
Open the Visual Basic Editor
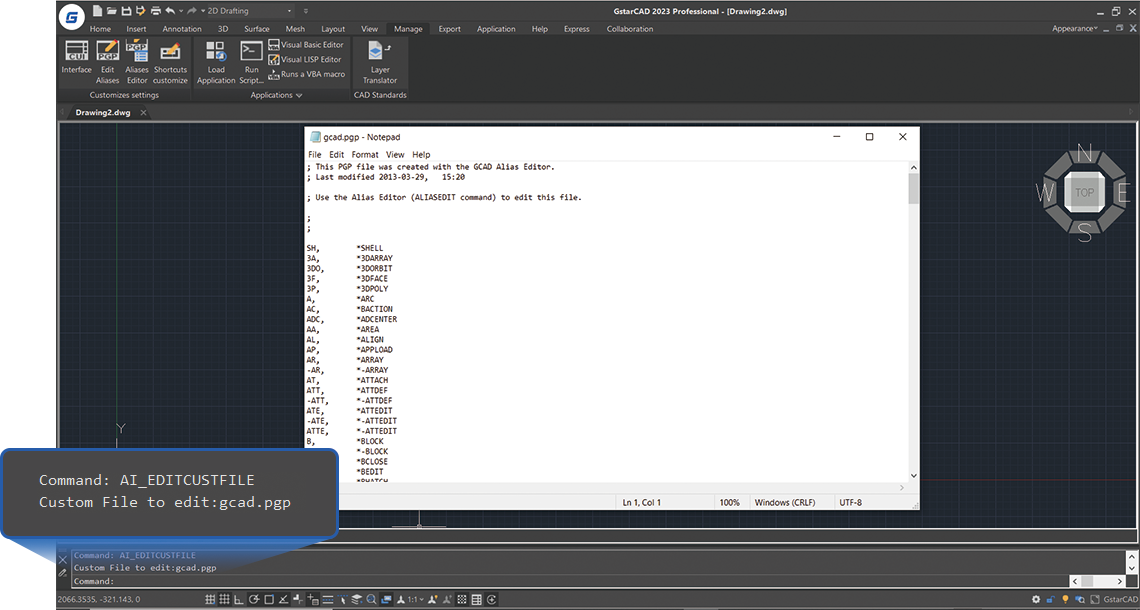(x=306, y=44)
